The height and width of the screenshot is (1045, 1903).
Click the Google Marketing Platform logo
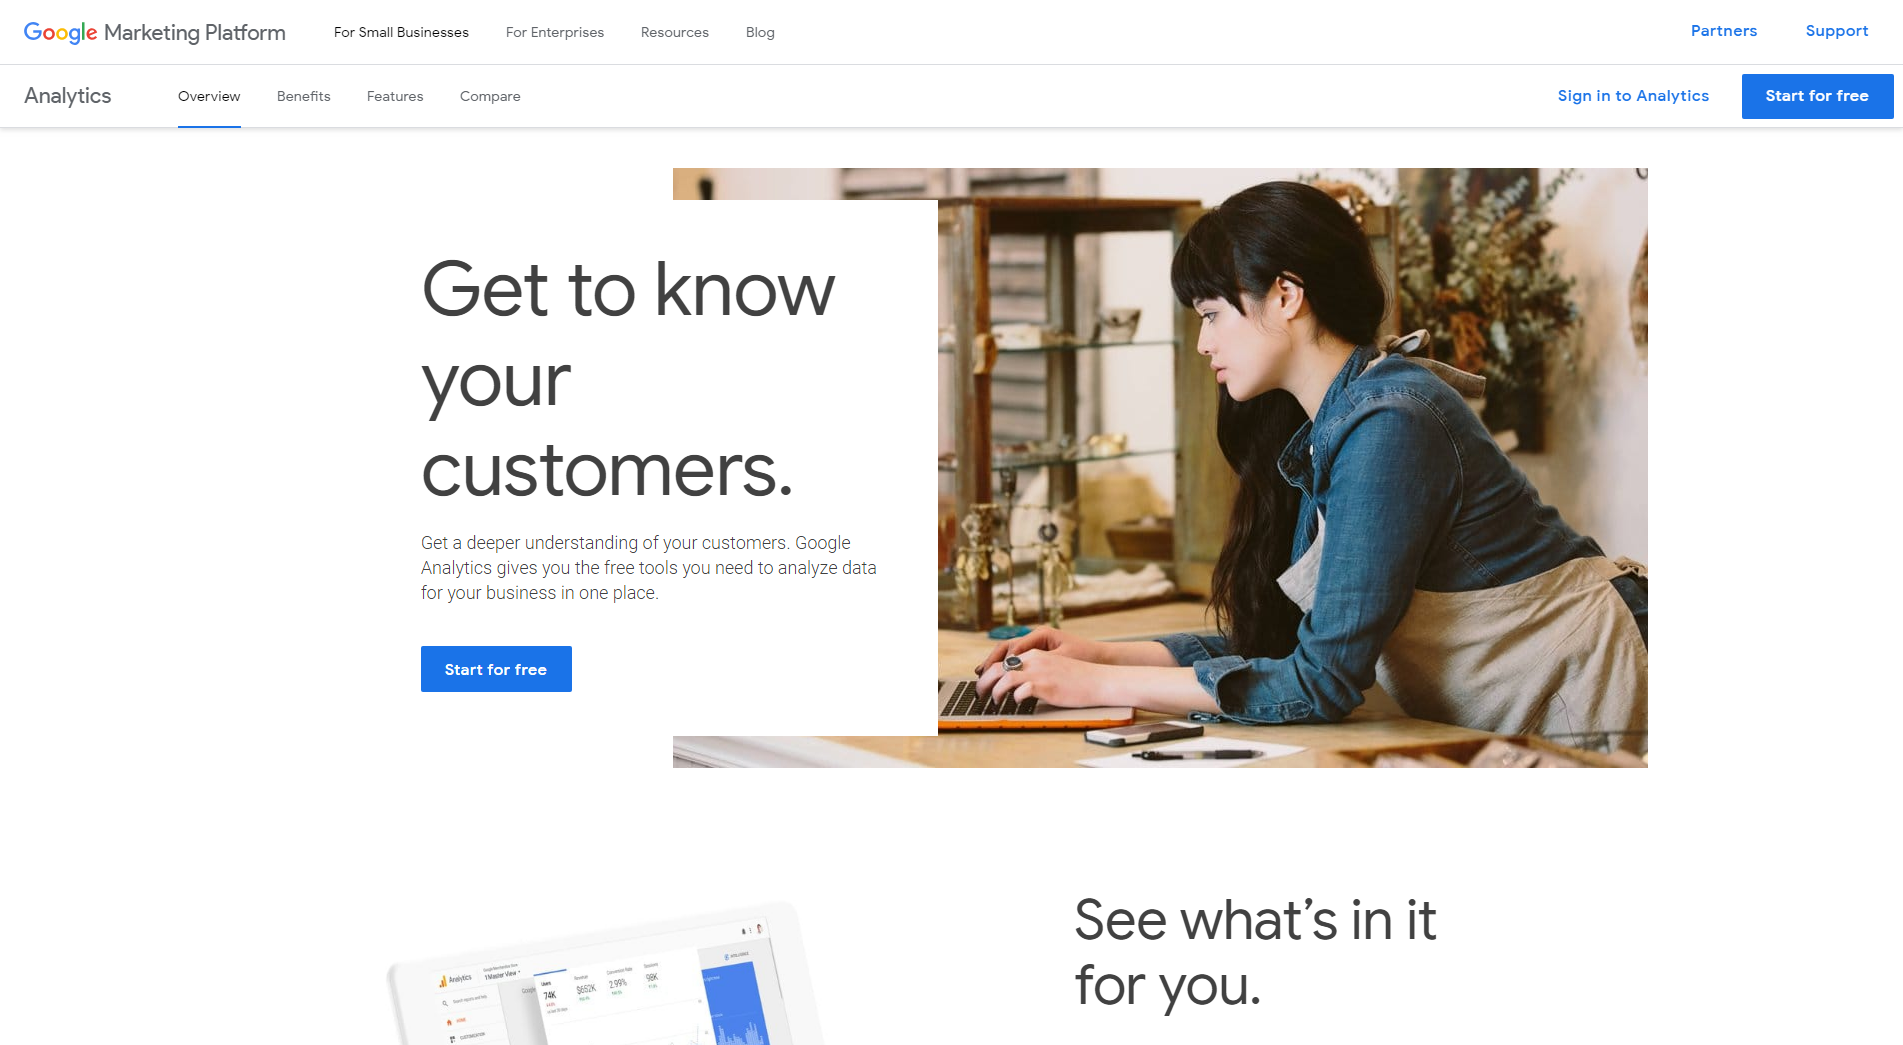coord(155,32)
